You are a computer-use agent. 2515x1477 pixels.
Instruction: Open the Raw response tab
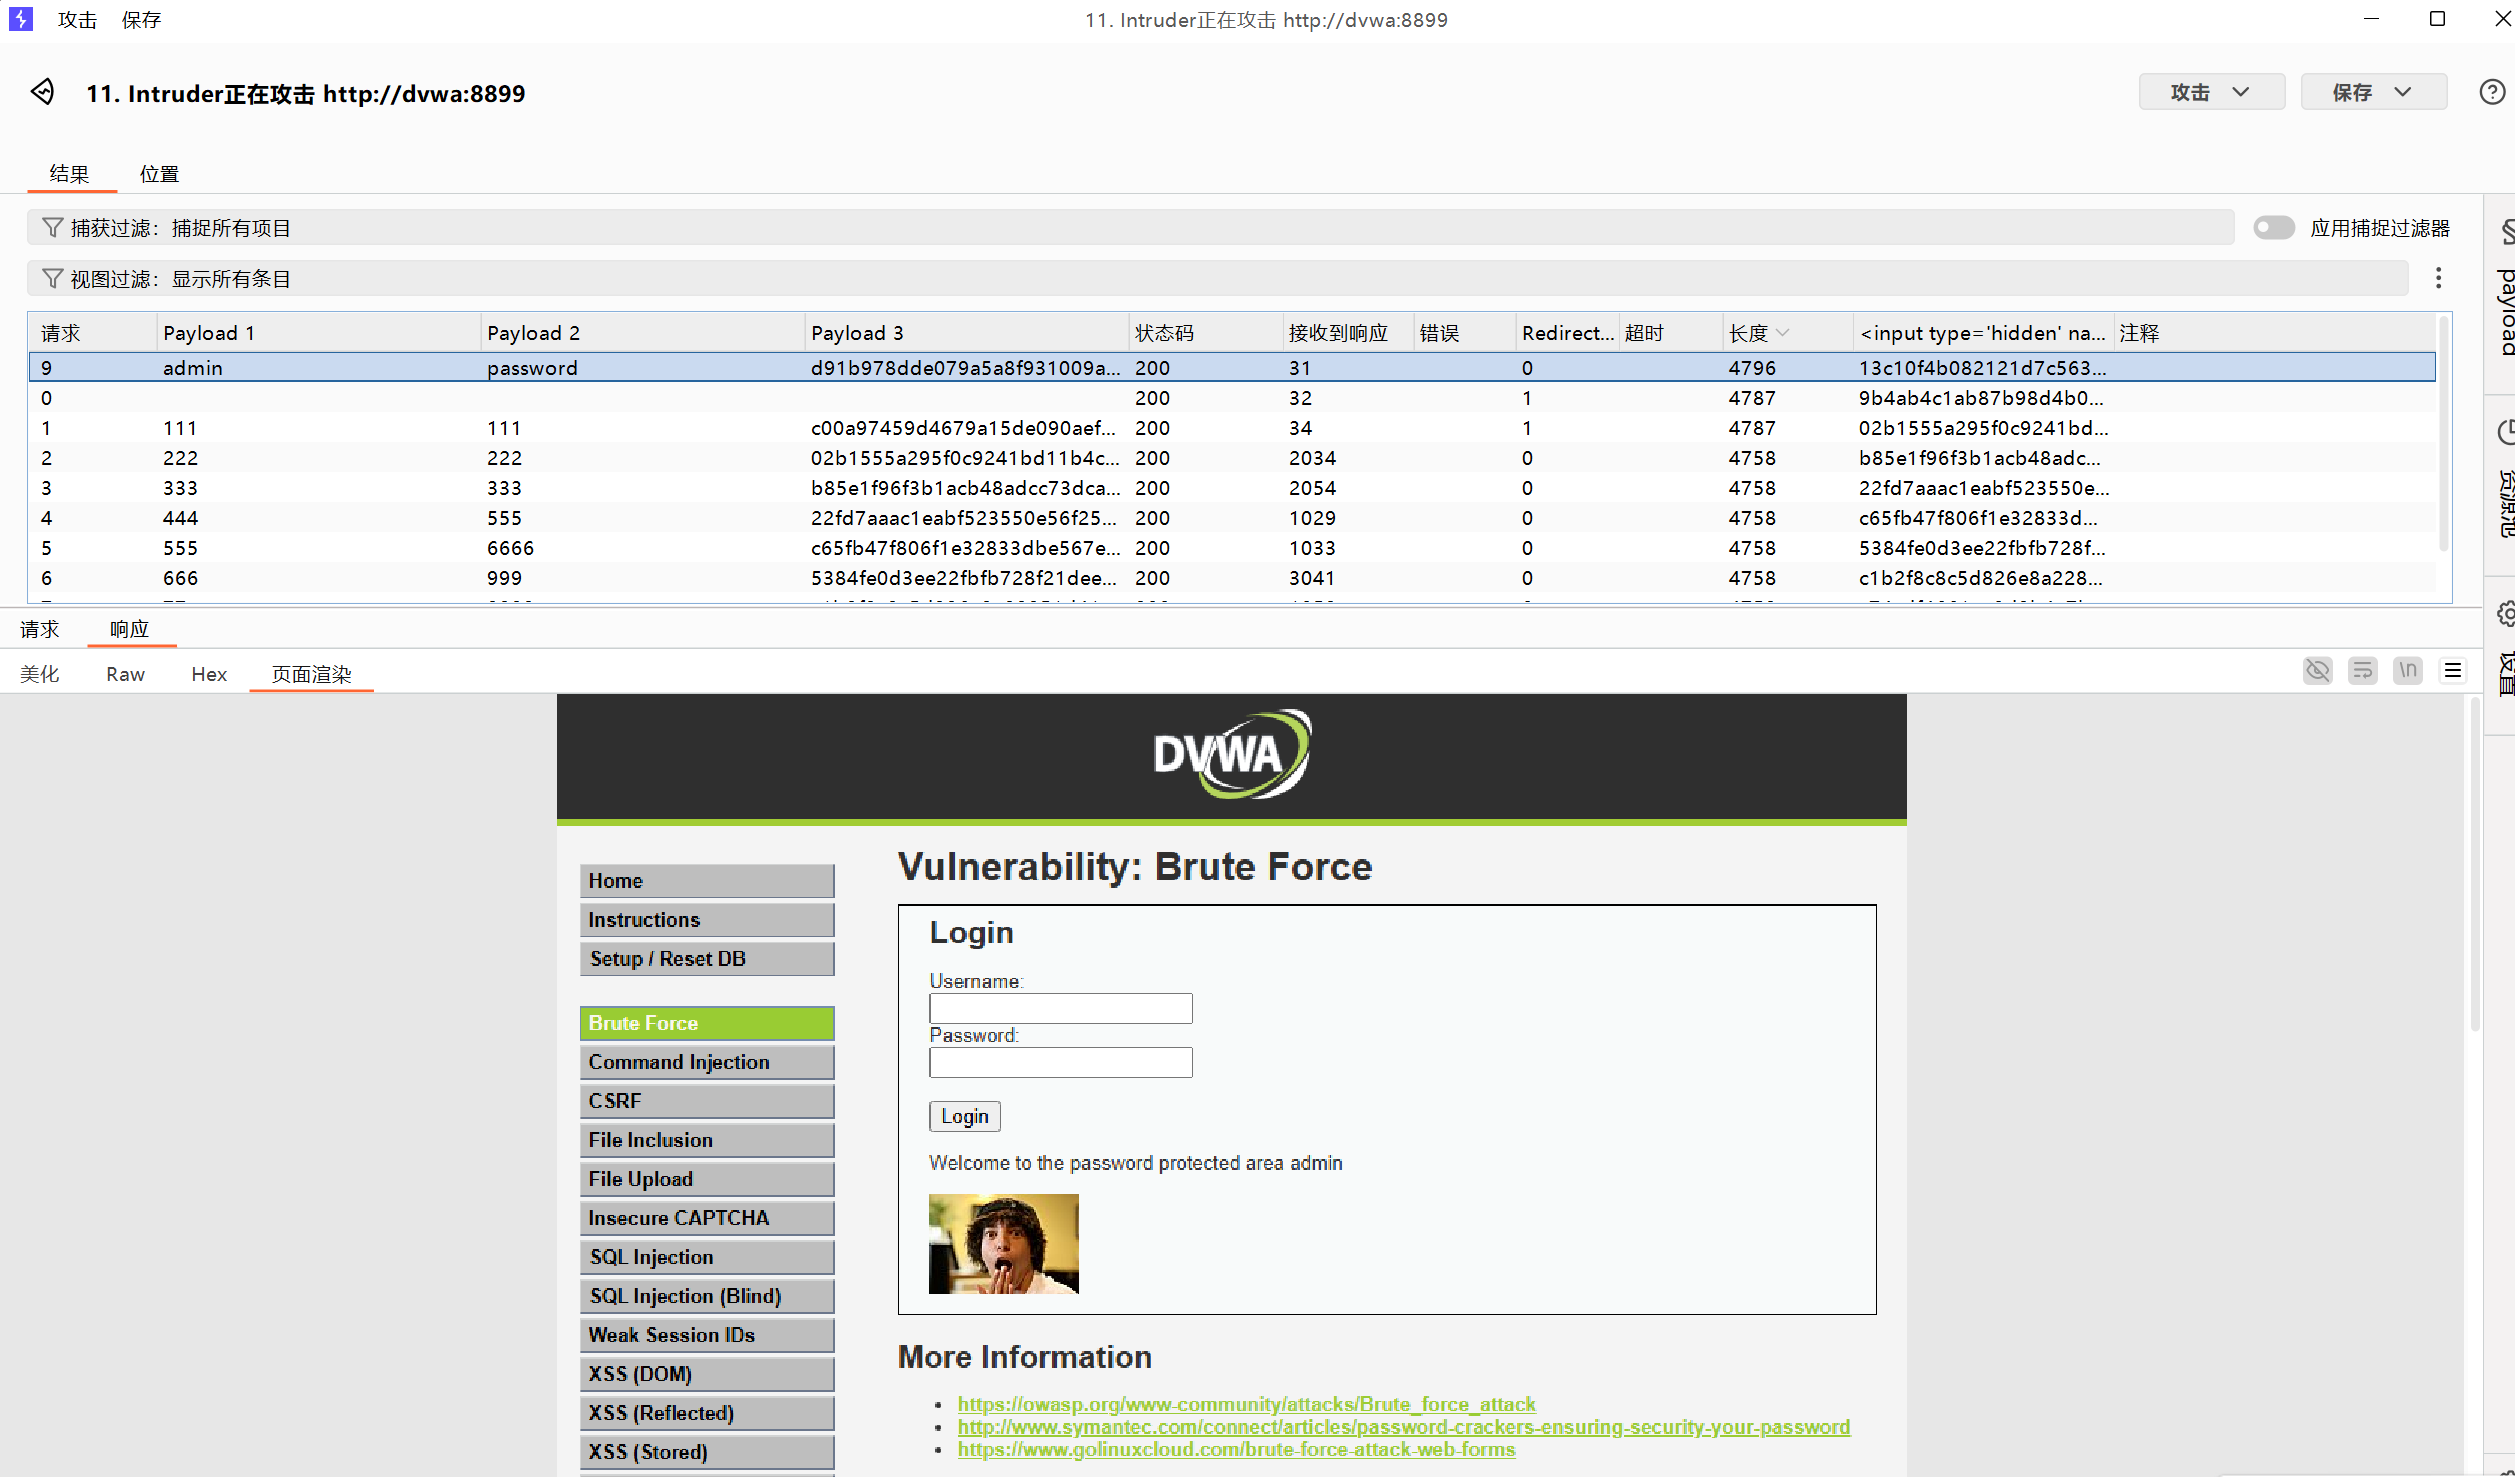pos(125,674)
